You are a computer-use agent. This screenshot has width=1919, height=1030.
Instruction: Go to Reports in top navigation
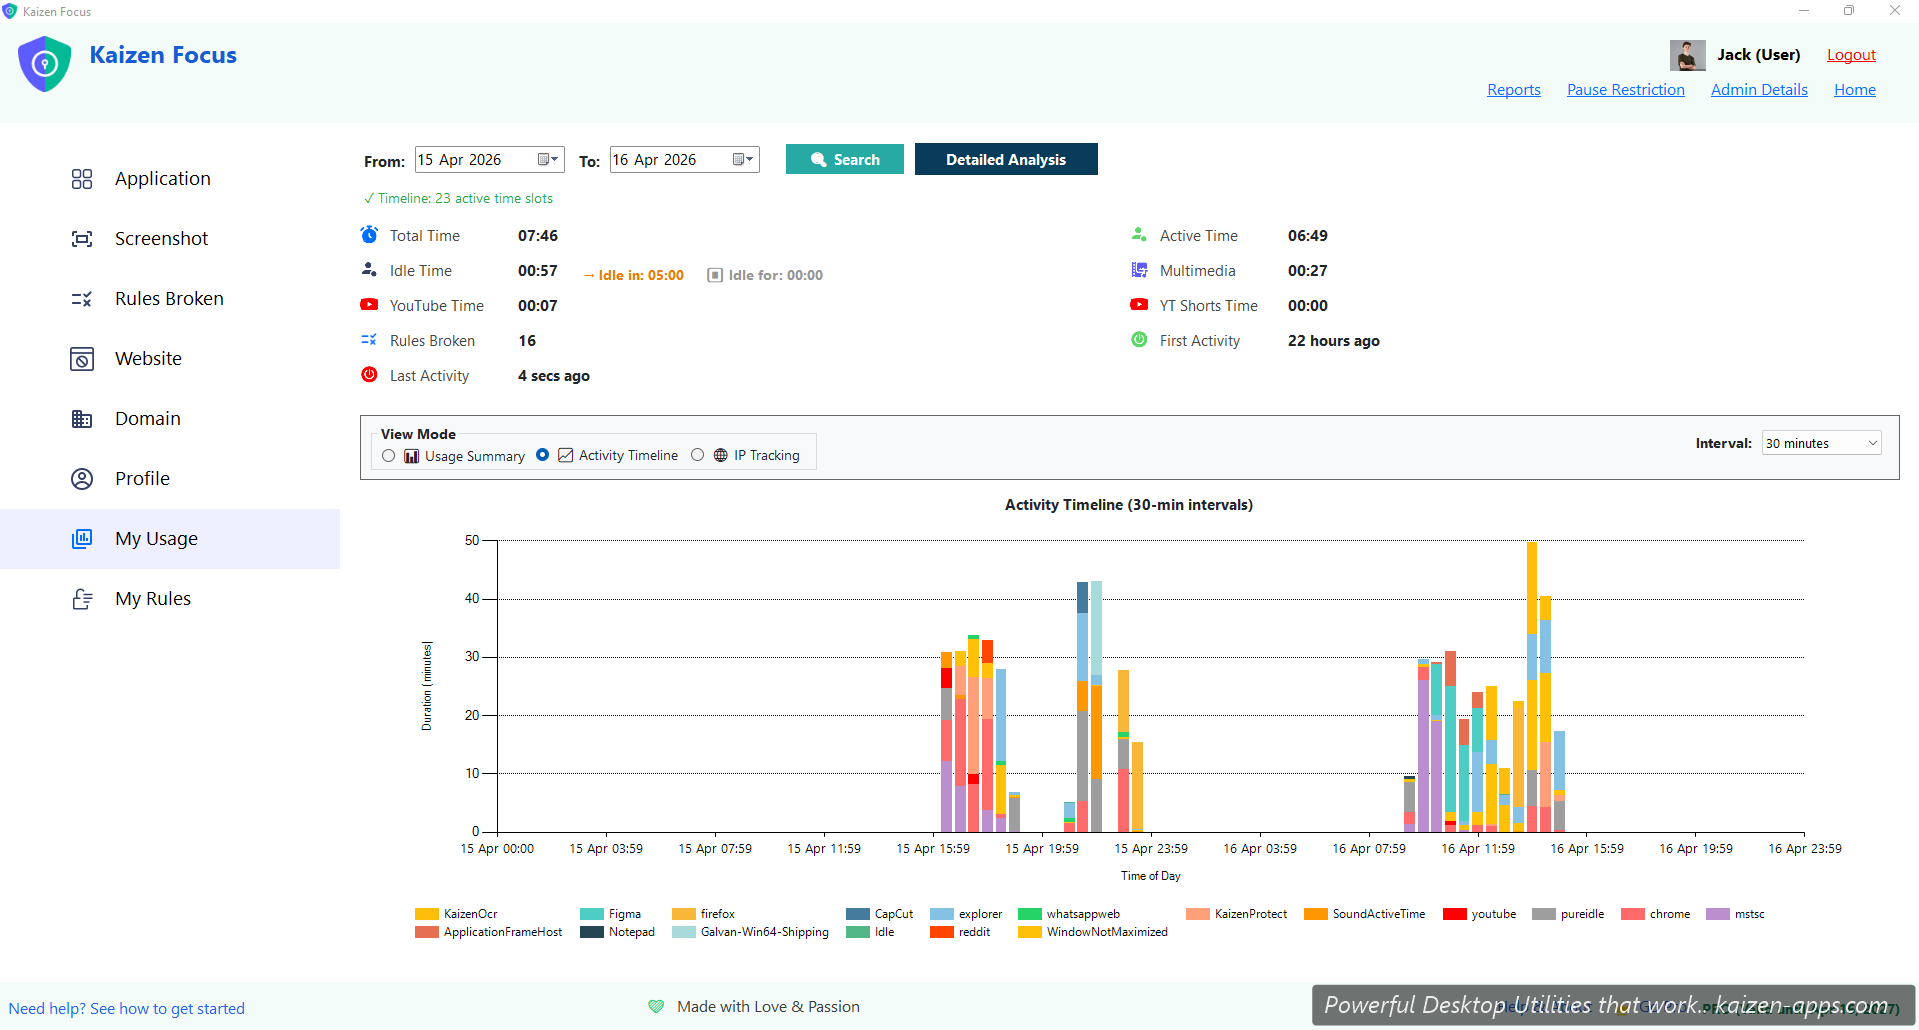[1513, 90]
